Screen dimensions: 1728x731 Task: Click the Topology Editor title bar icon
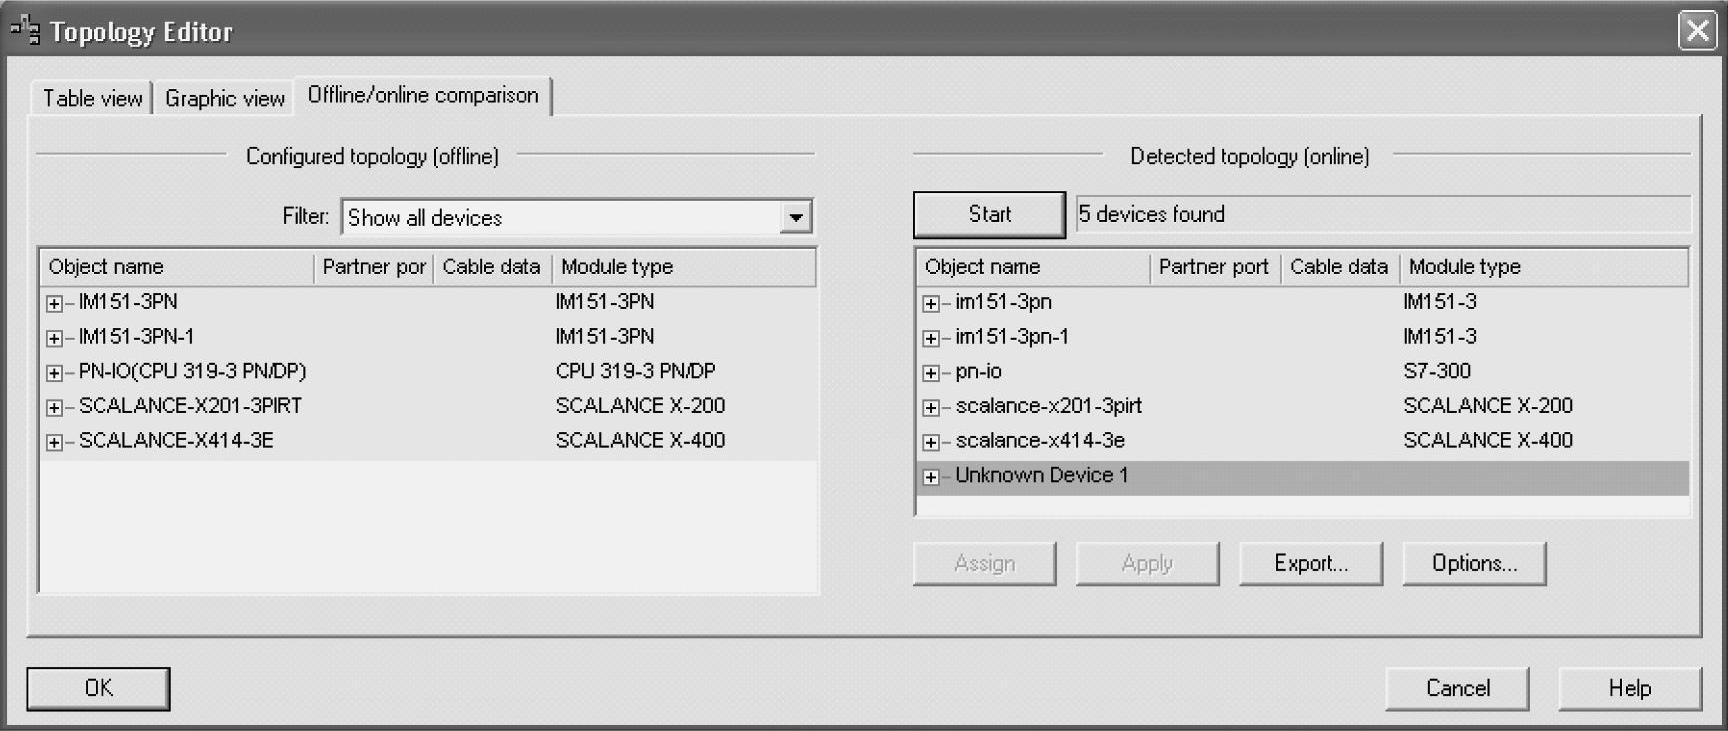click(x=25, y=31)
